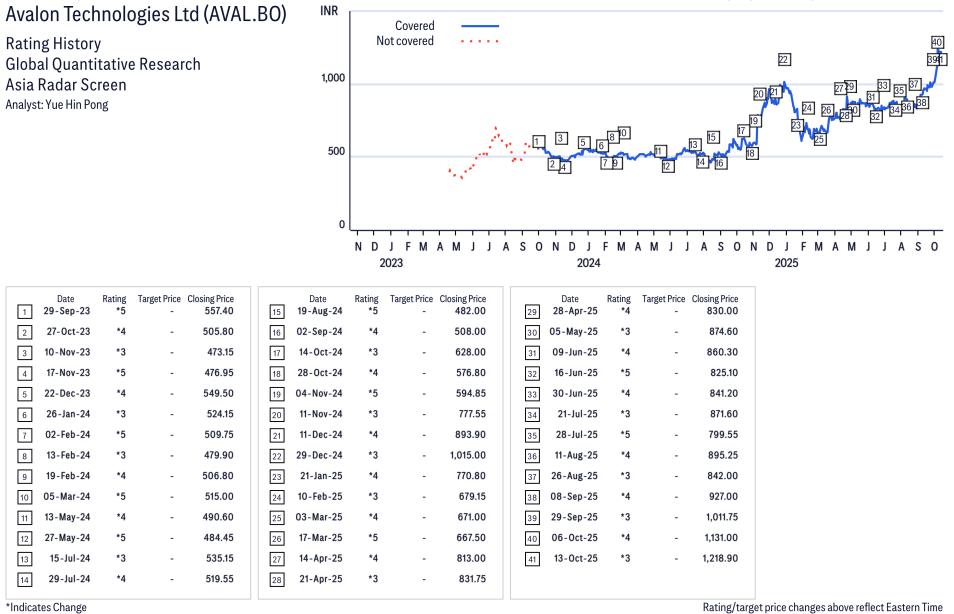This screenshot has width=954, height=614.
Task: Click chart marker 10 in early 2024
Action: tap(623, 133)
